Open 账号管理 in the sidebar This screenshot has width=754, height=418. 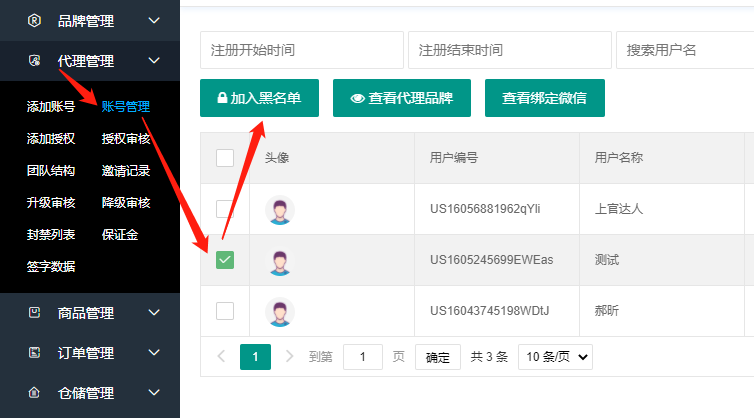tap(126, 107)
